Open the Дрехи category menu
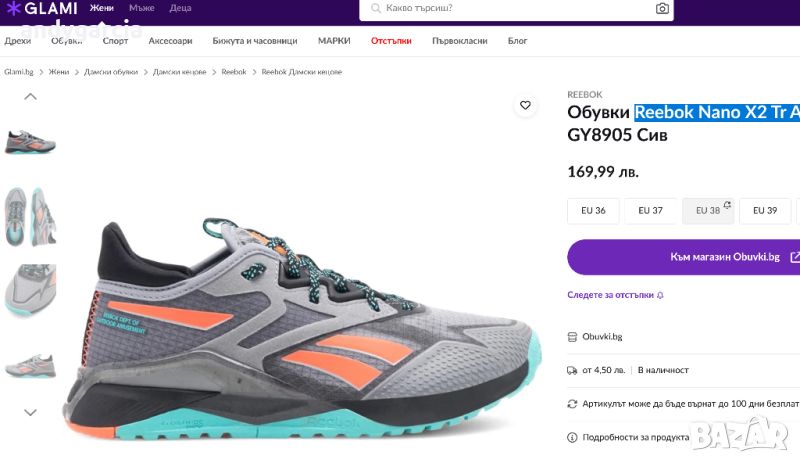 pos(18,41)
